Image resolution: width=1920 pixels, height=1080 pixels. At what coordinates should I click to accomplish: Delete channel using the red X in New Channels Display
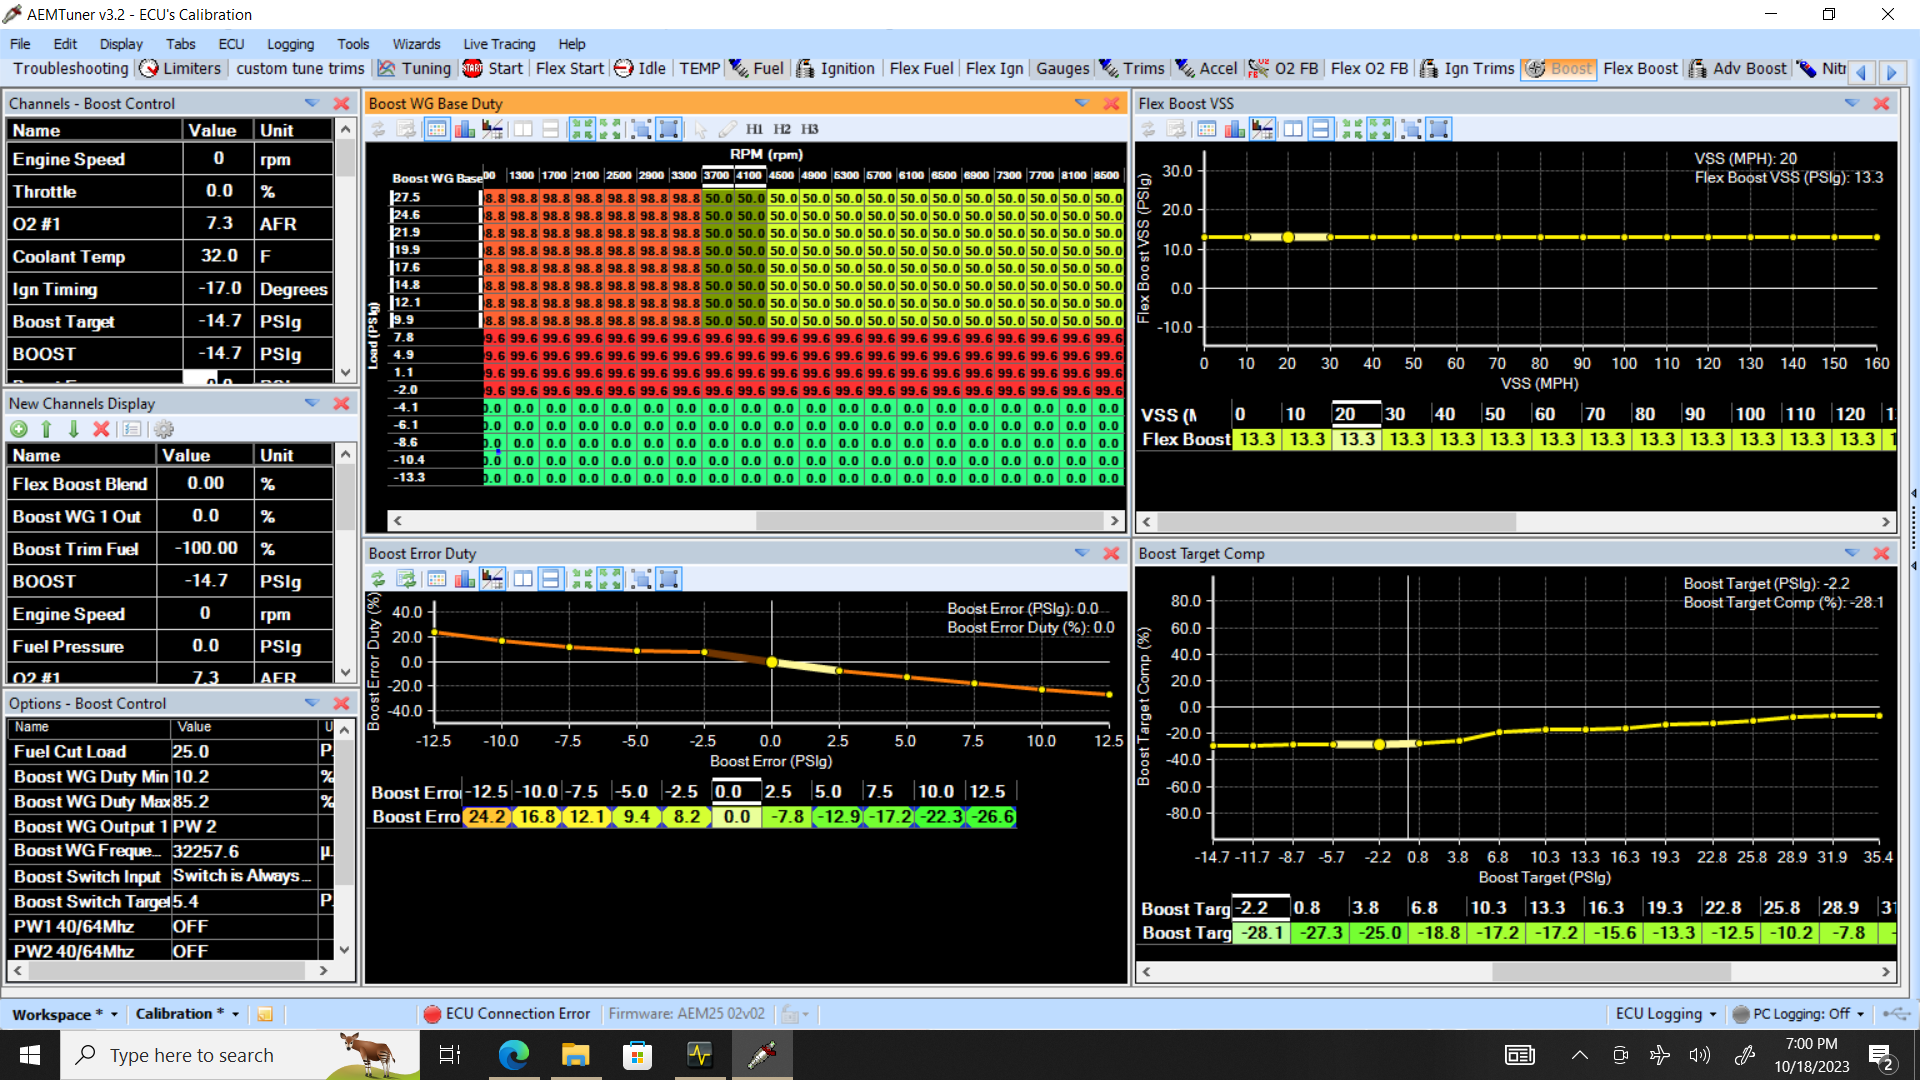101,429
